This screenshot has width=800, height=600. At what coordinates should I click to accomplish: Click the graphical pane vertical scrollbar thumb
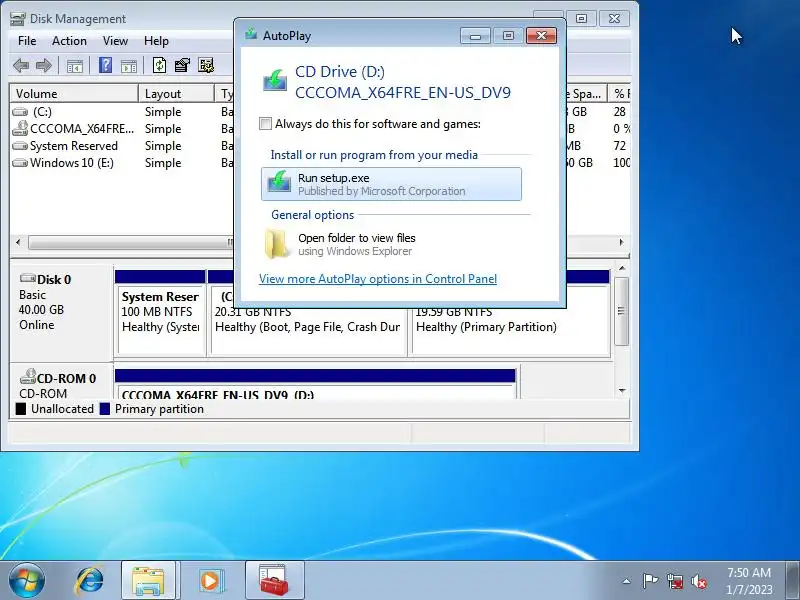621,311
